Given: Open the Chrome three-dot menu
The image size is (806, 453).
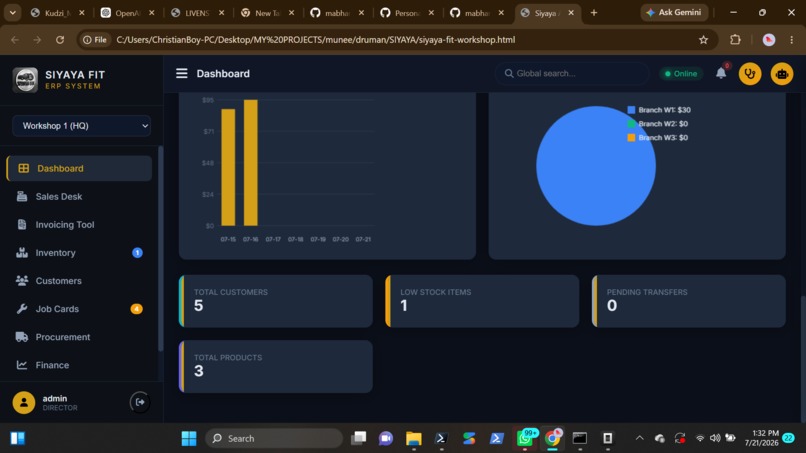Looking at the screenshot, I should 792,40.
